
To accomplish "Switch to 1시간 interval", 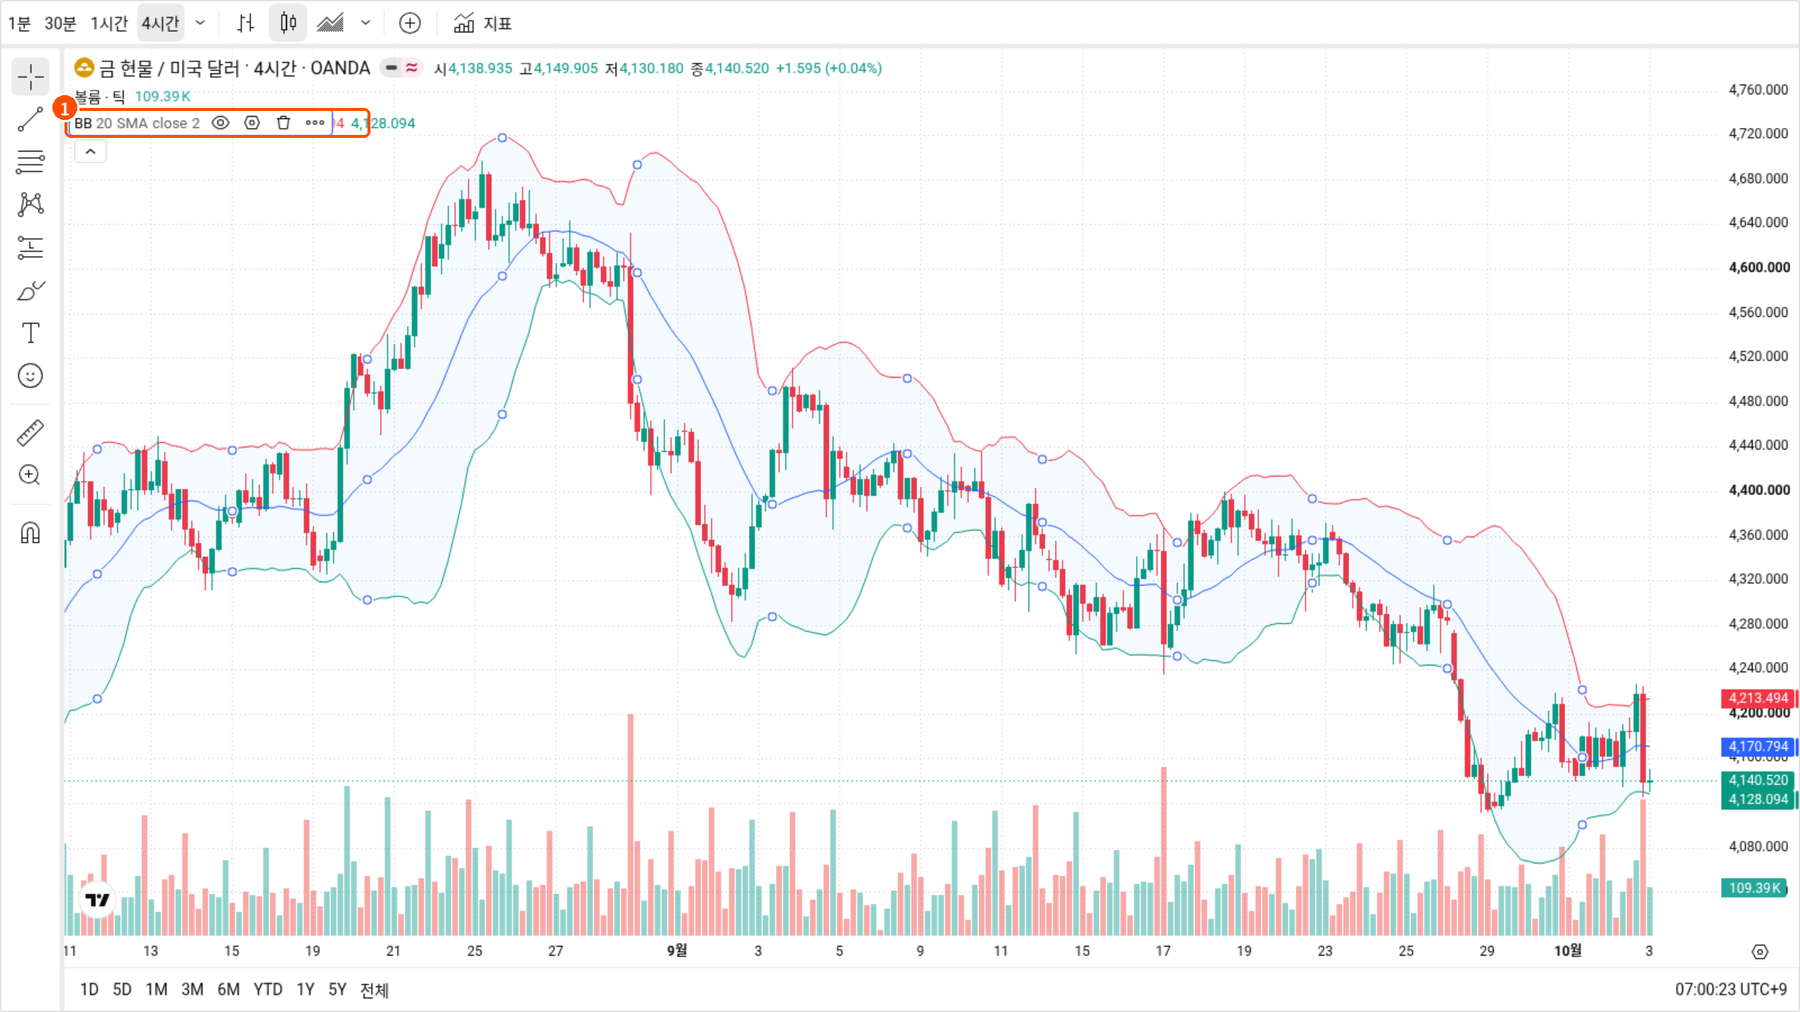I will [109, 23].
